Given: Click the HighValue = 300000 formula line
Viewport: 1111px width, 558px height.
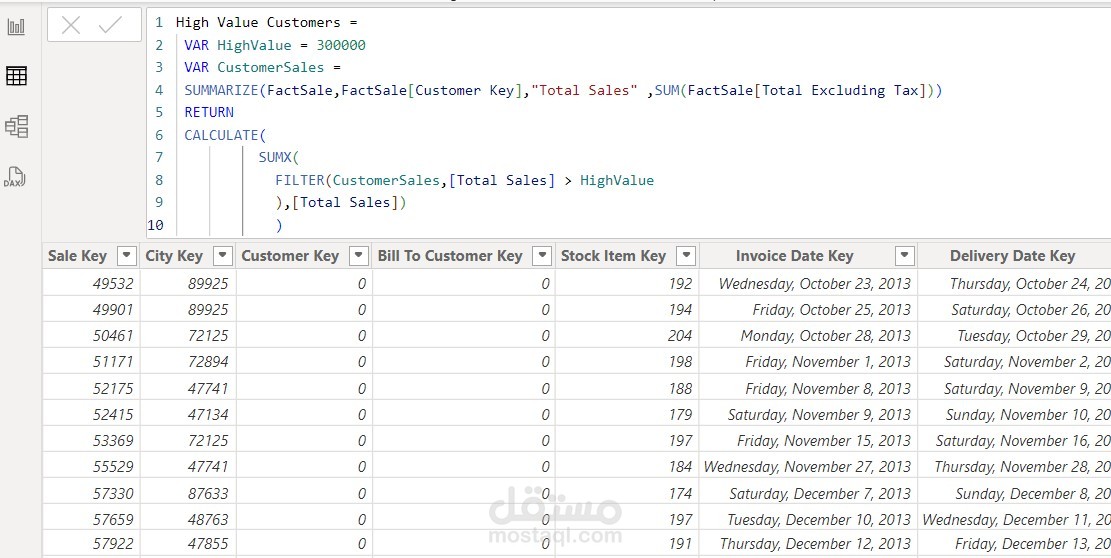Looking at the screenshot, I should 275,45.
